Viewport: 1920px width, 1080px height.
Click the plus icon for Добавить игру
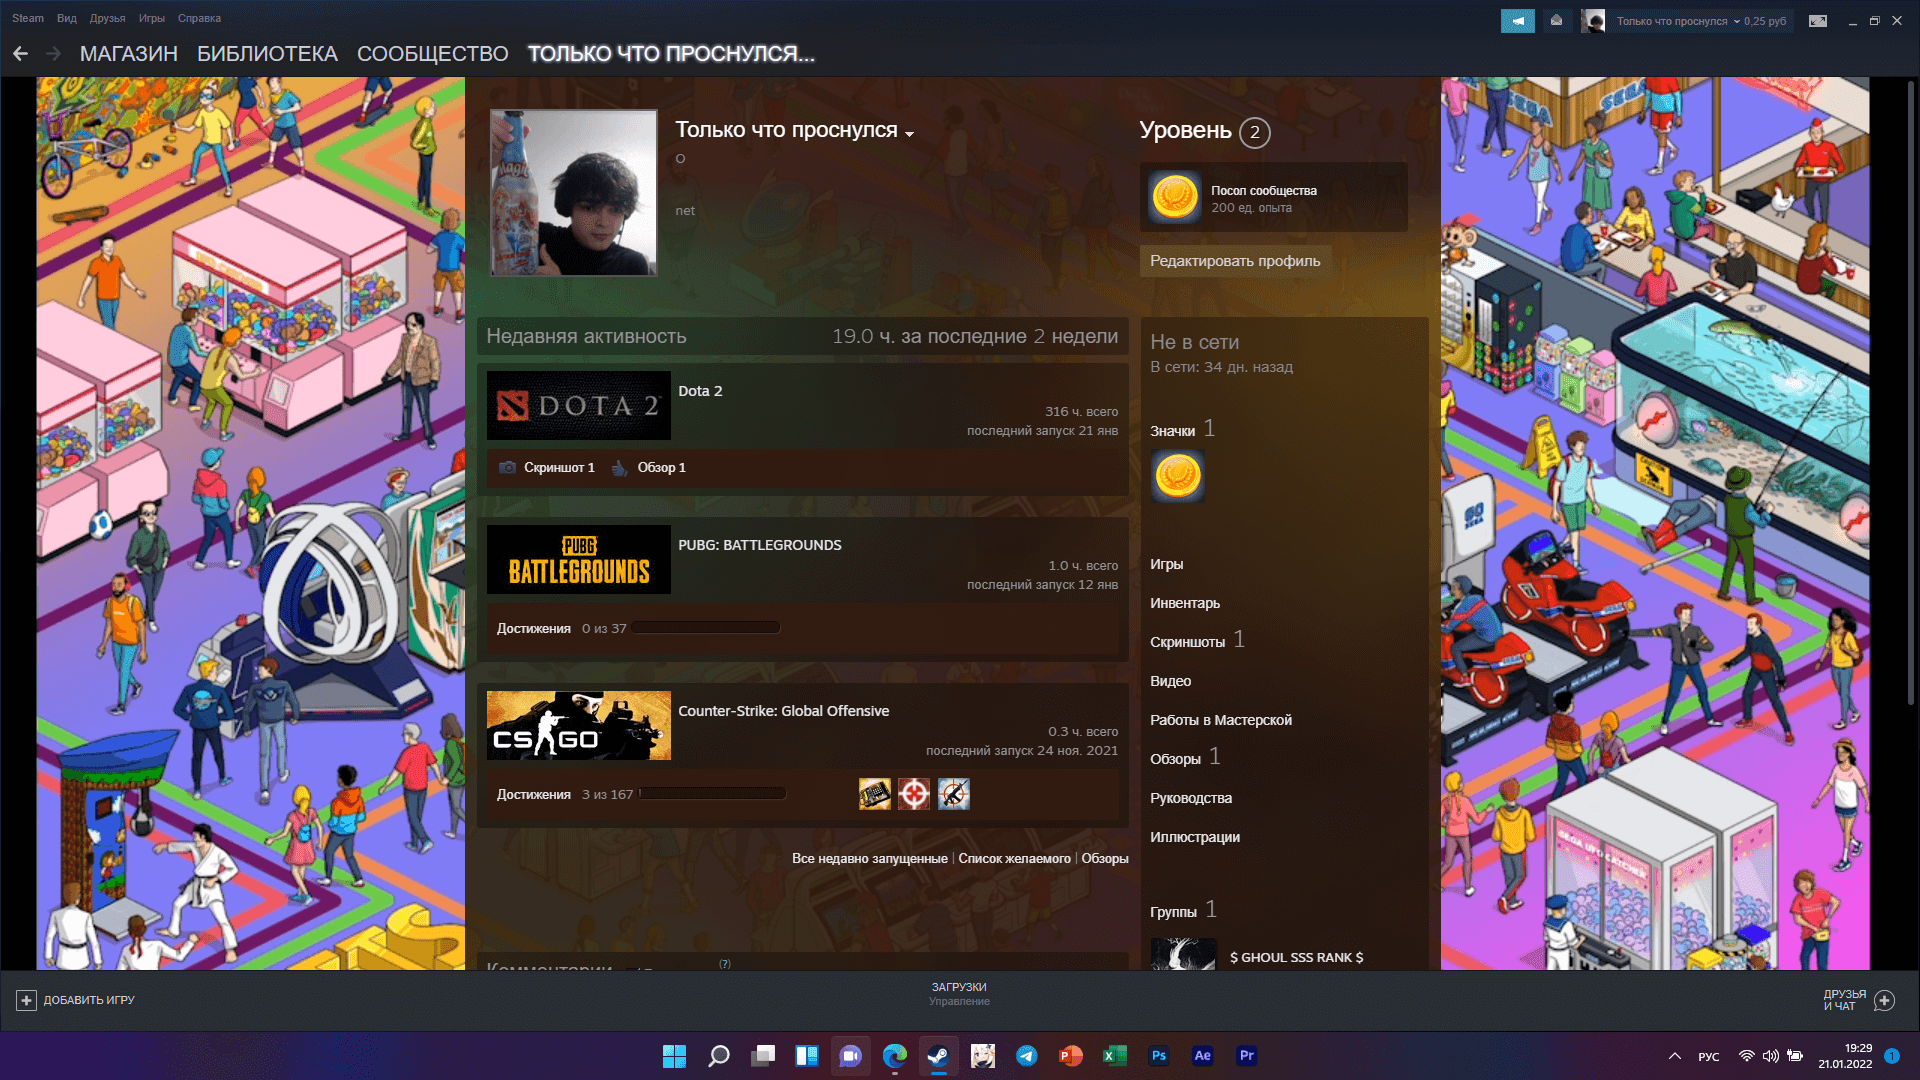click(27, 1000)
